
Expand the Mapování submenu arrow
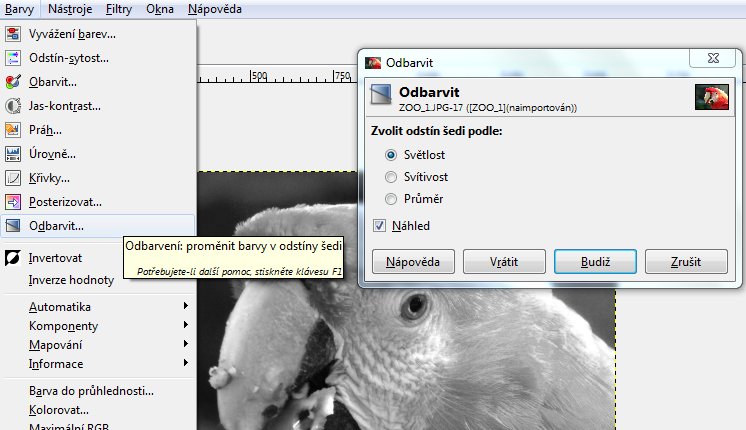tap(186, 344)
